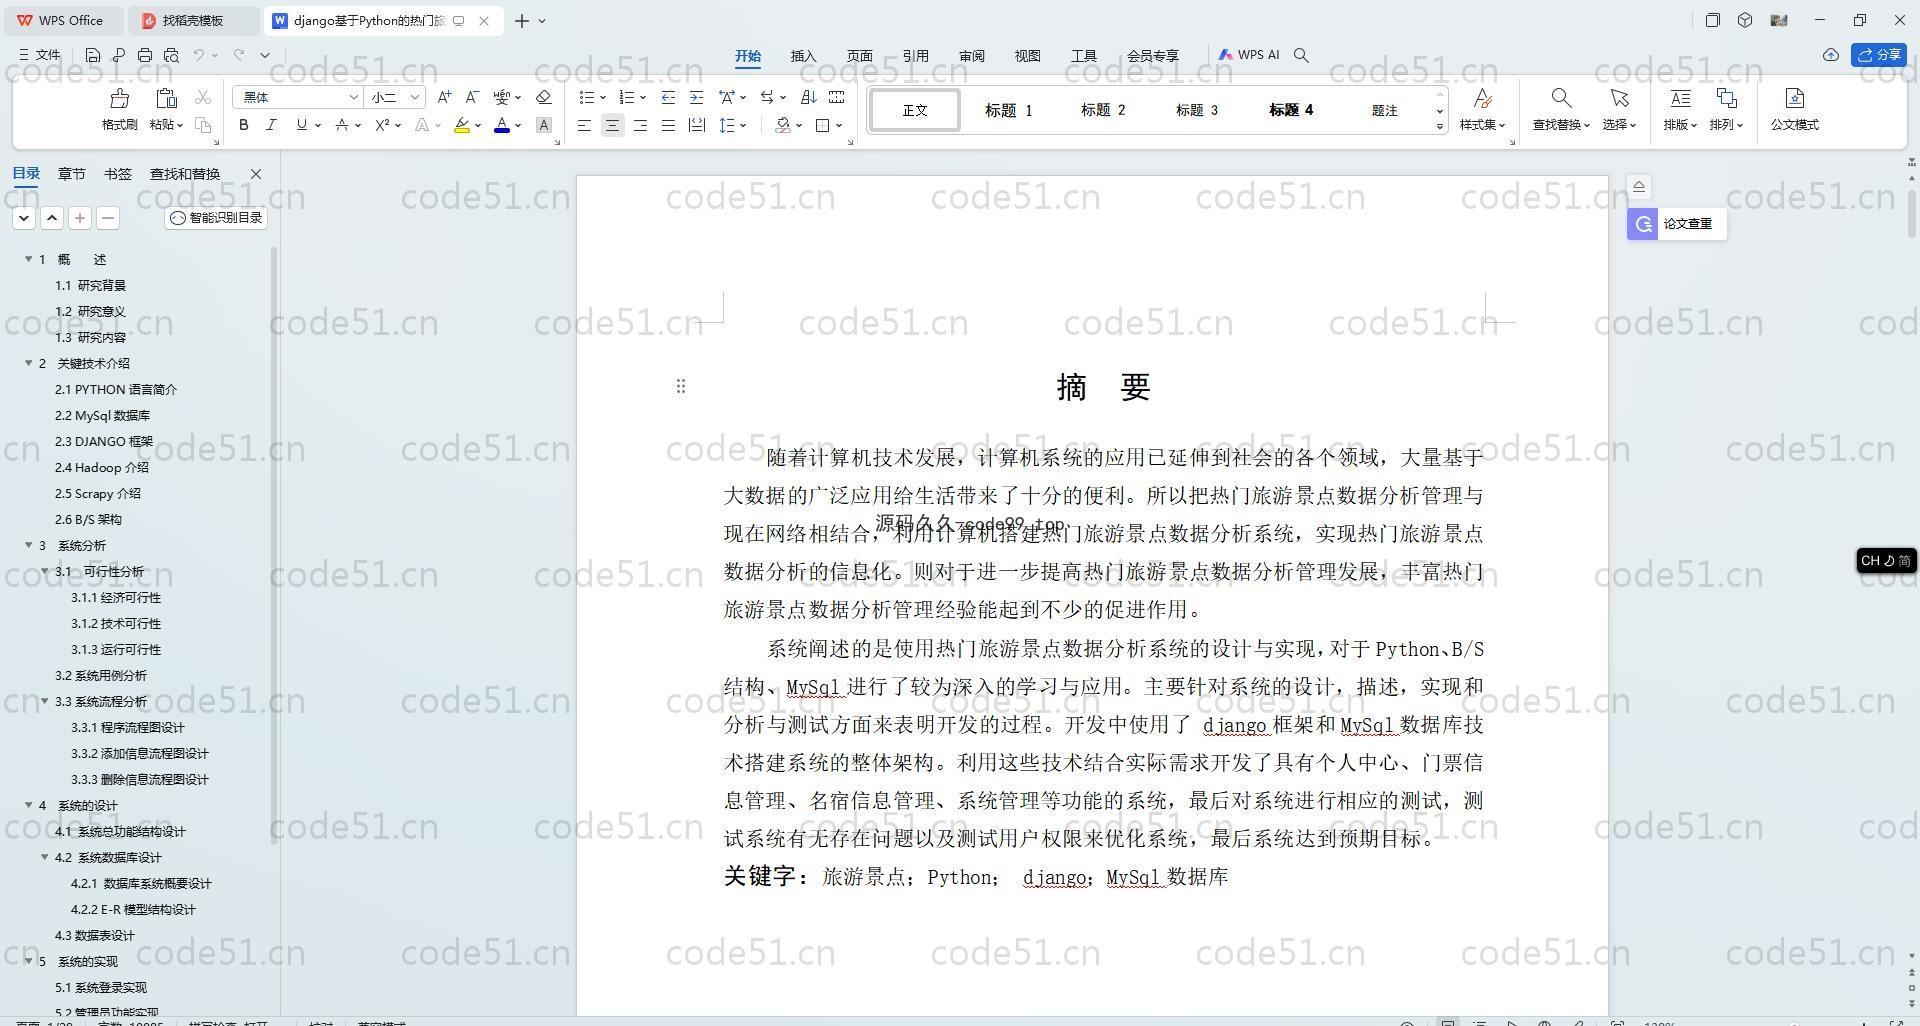Click the Paste clipboard icon

(166, 98)
